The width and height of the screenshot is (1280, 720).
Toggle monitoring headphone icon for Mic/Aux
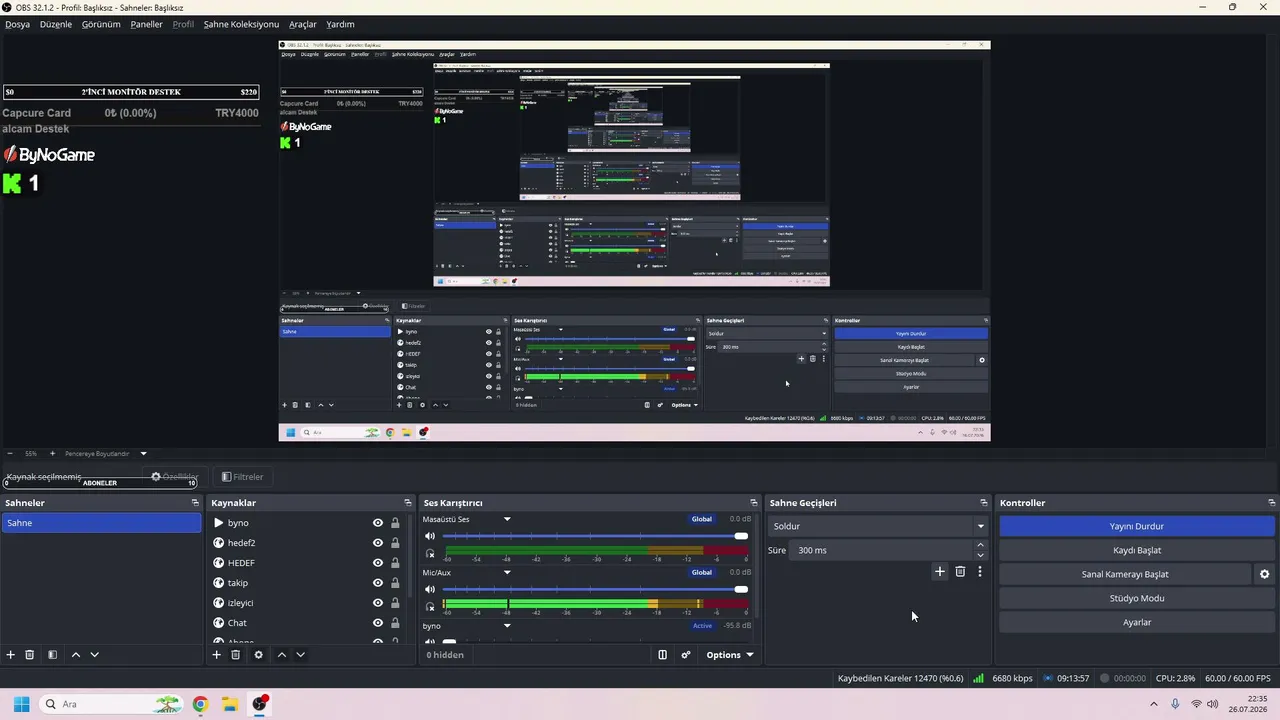click(x=430, y=606)
